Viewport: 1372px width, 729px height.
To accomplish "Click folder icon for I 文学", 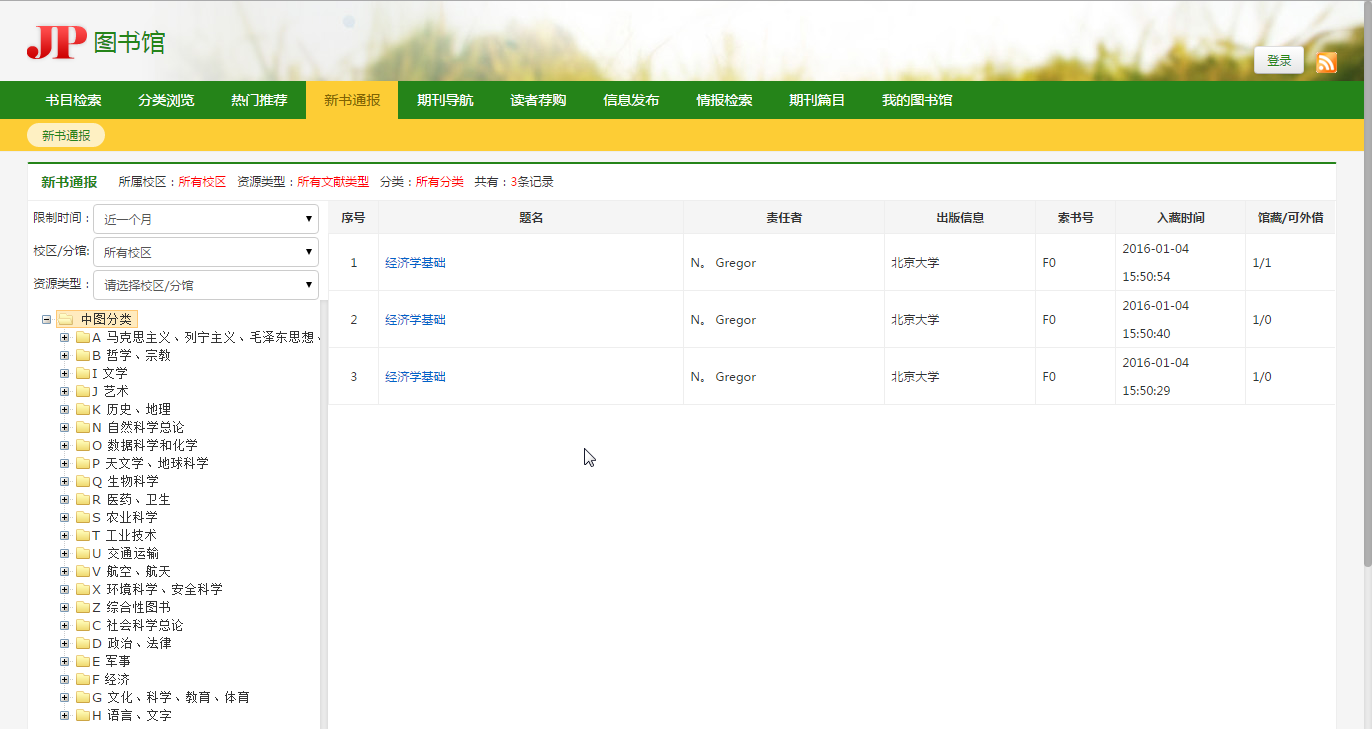I will [x=83, y=373].
